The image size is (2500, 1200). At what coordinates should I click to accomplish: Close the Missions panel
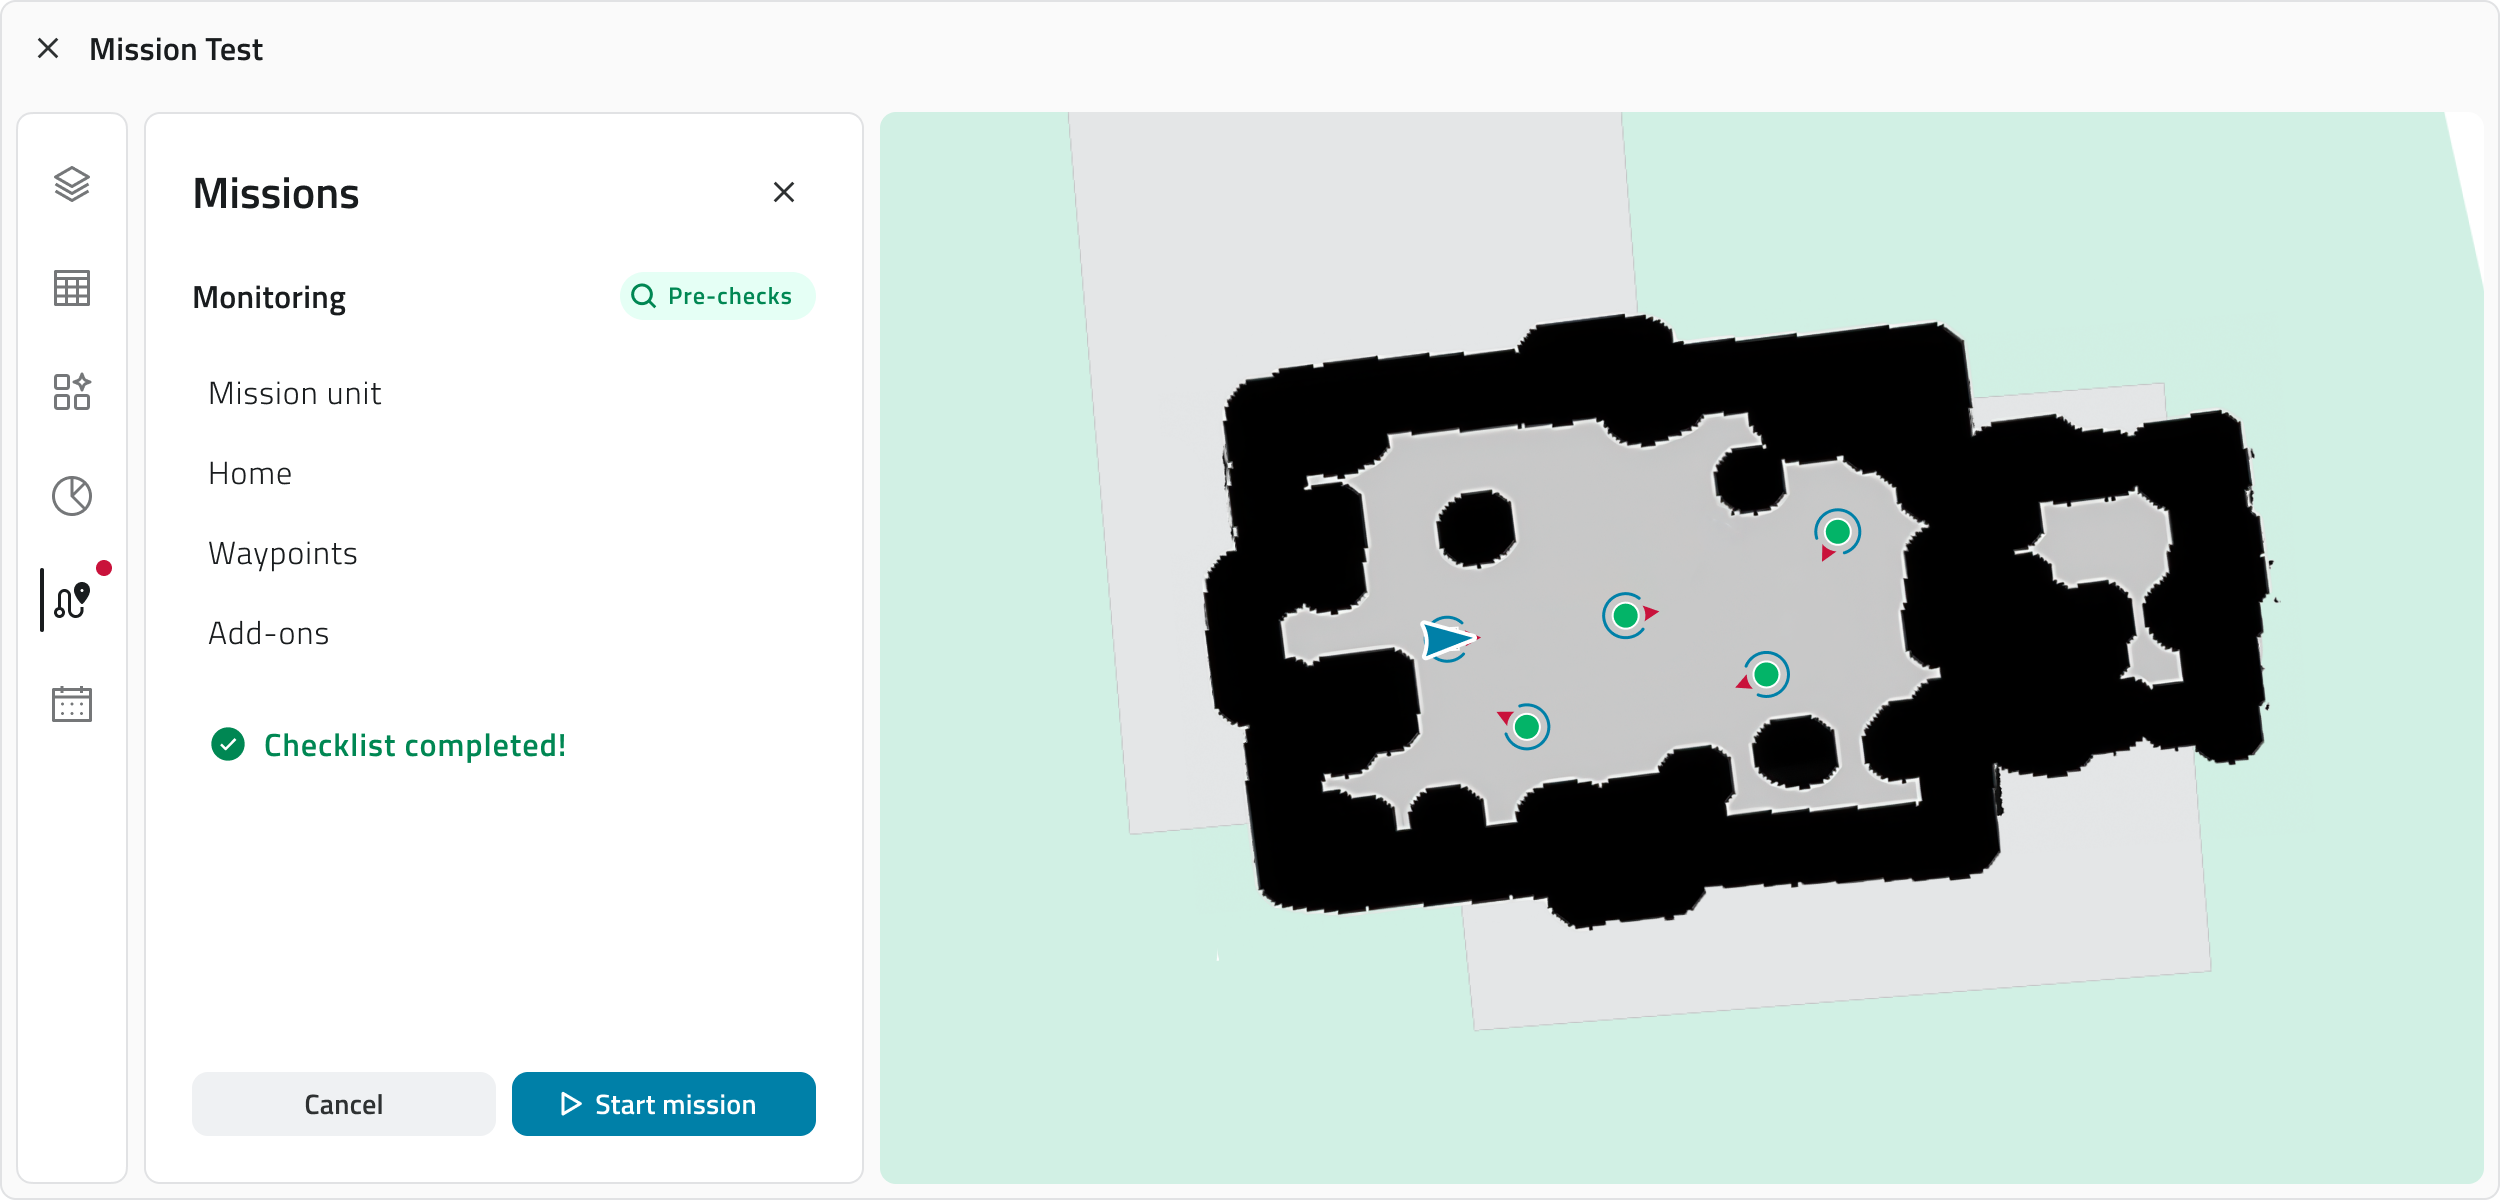tap(784, 192)
